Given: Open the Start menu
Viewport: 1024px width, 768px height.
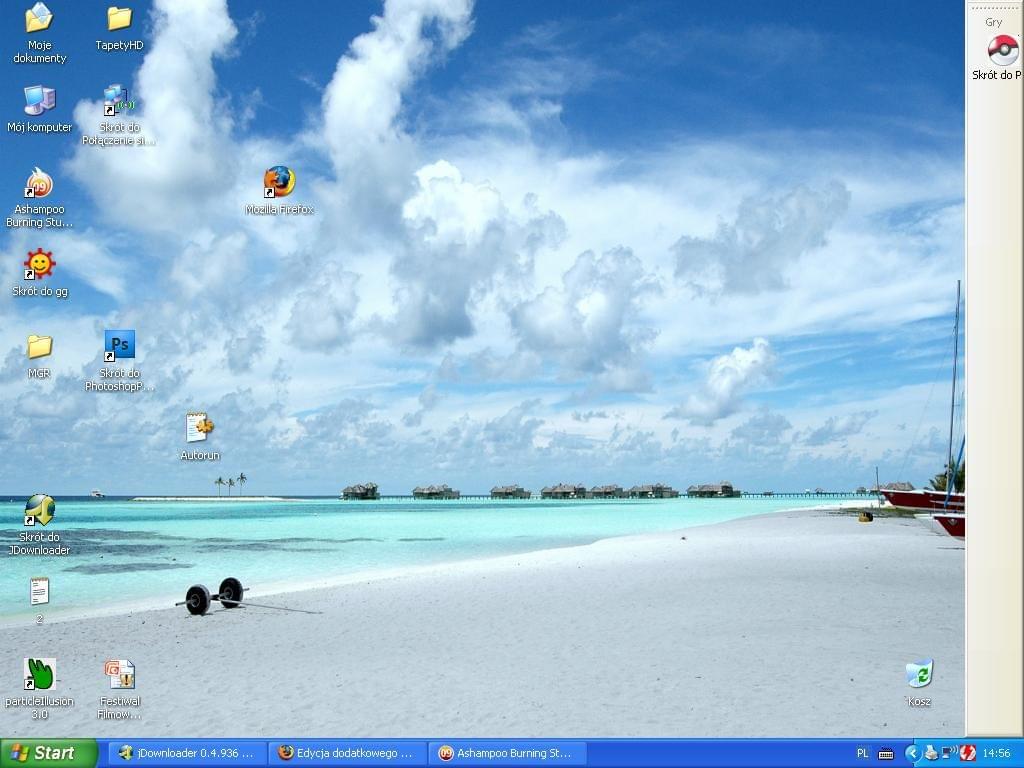Looking at the screenshot, I should click(x=48, y=753).
